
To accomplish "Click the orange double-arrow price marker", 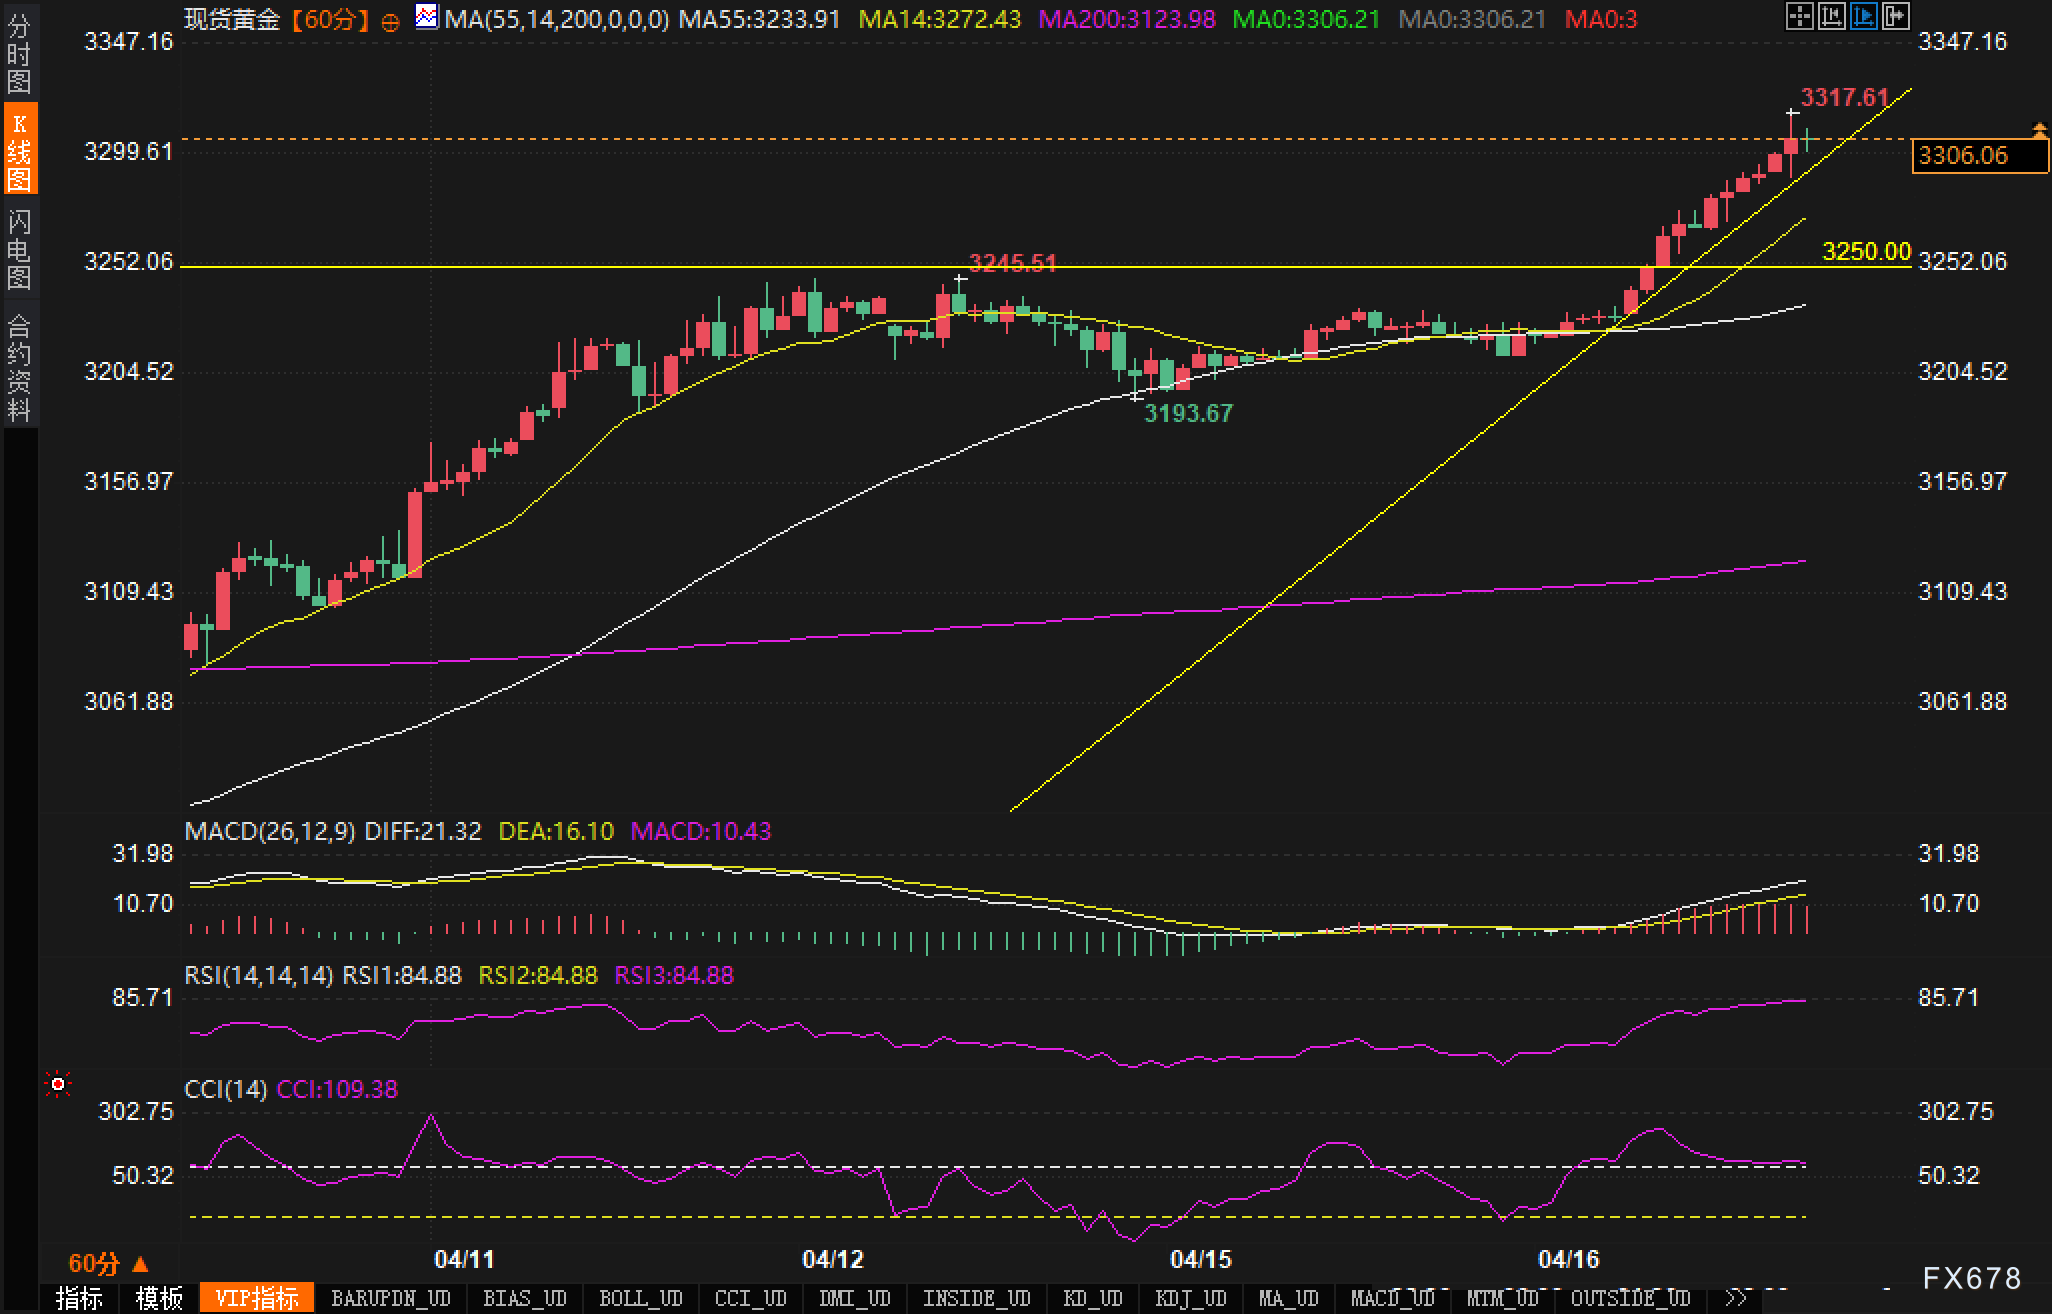I will click(x=2039, y=130).
